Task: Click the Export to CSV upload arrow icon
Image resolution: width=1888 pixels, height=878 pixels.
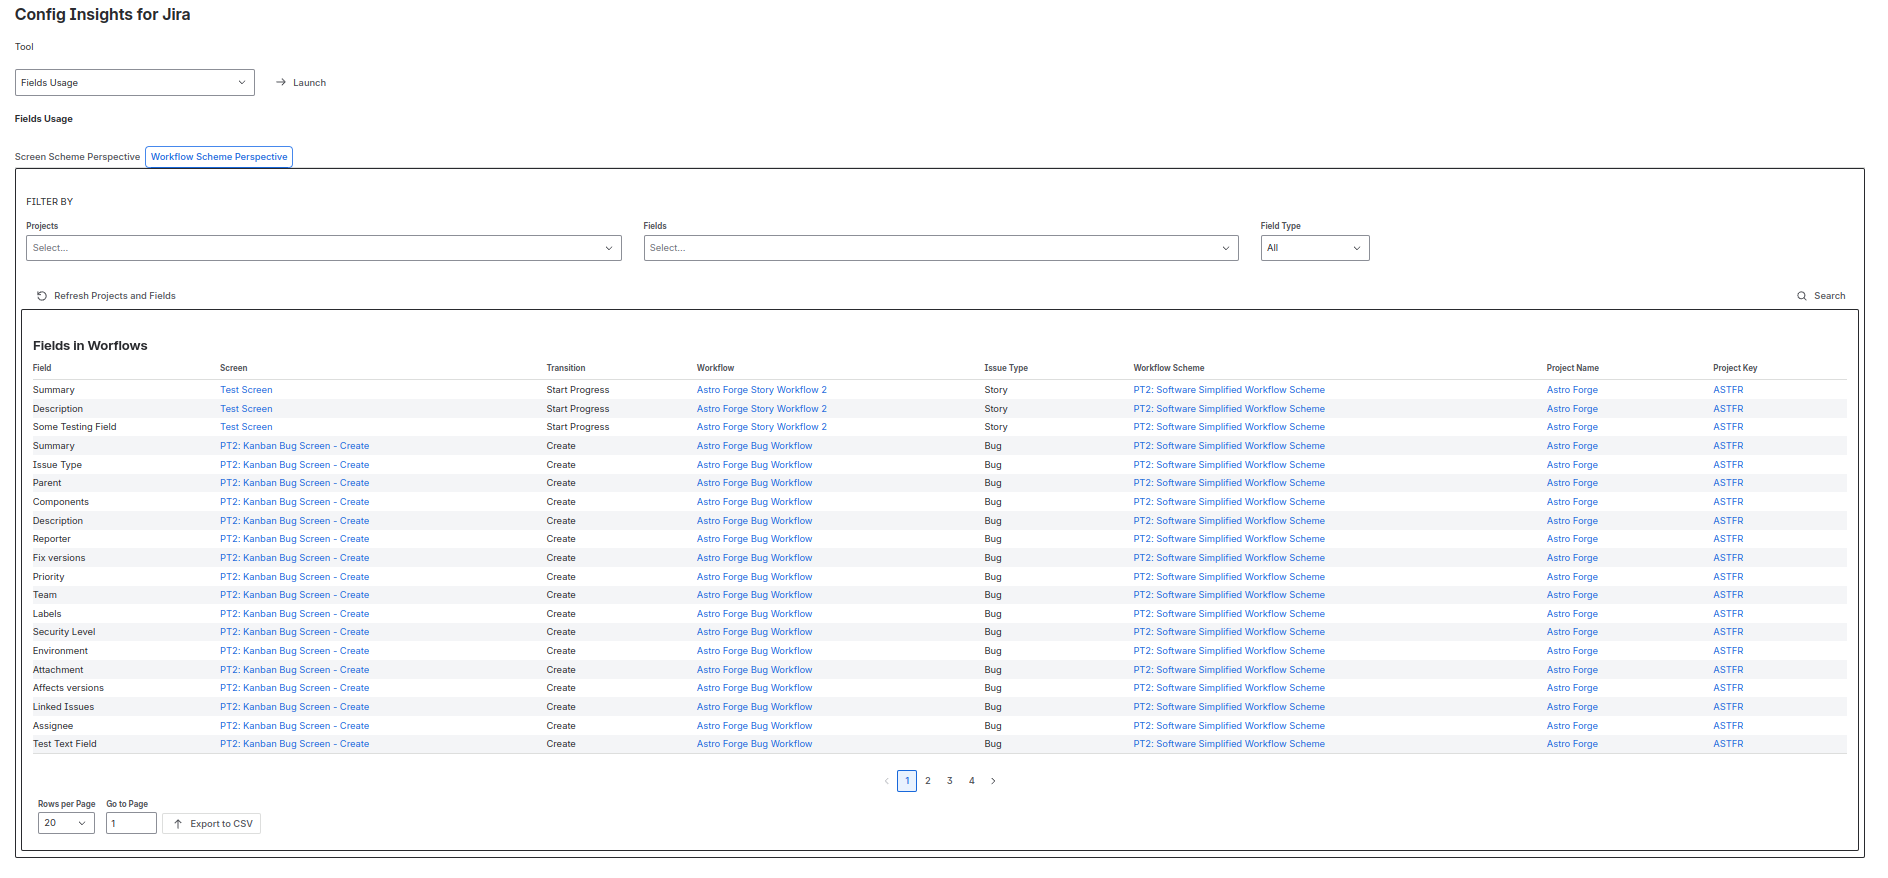Action: tap(178, 824)
